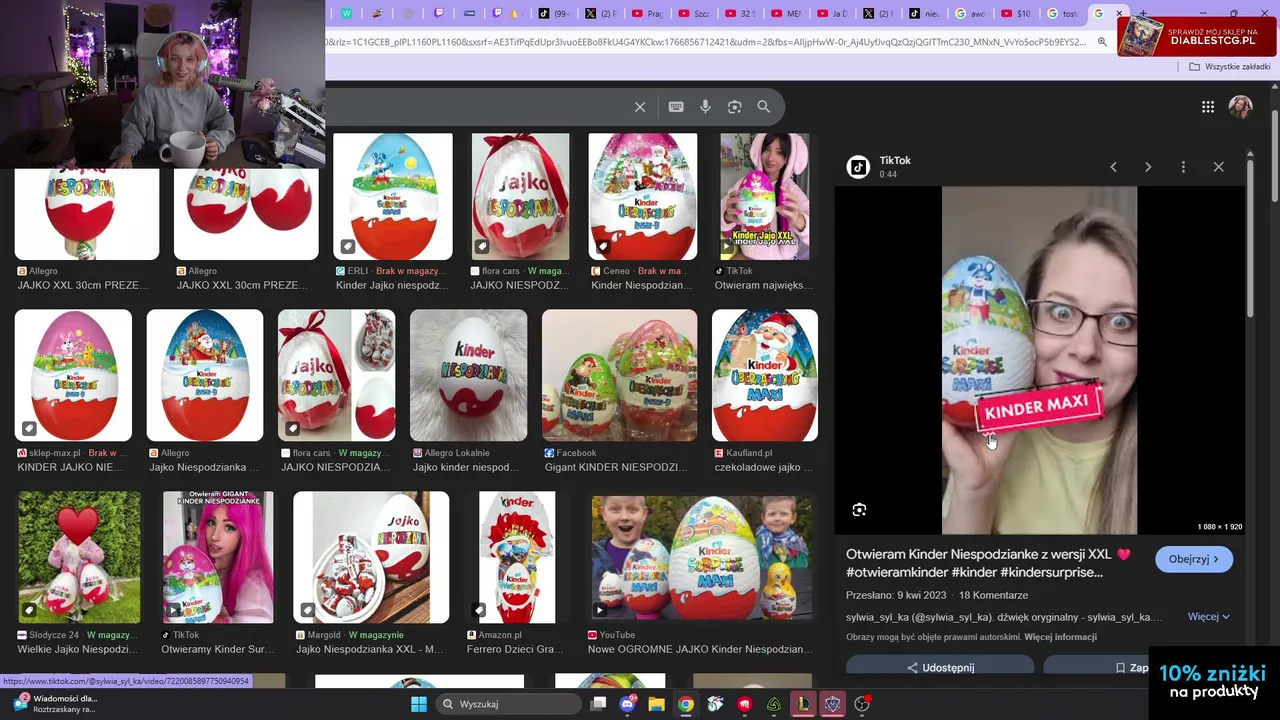Switch to the YouTube 'Prag' browser tab
The width and height of the screenshot is (1280, 720).
pos(645,14)
